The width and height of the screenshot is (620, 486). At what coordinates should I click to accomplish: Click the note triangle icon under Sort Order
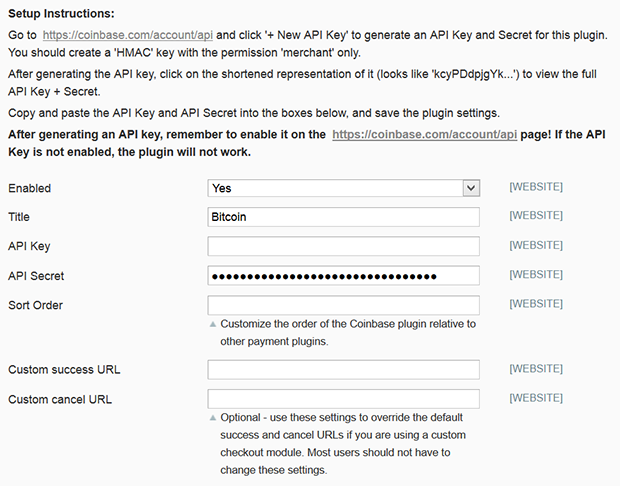pos(213,324)
